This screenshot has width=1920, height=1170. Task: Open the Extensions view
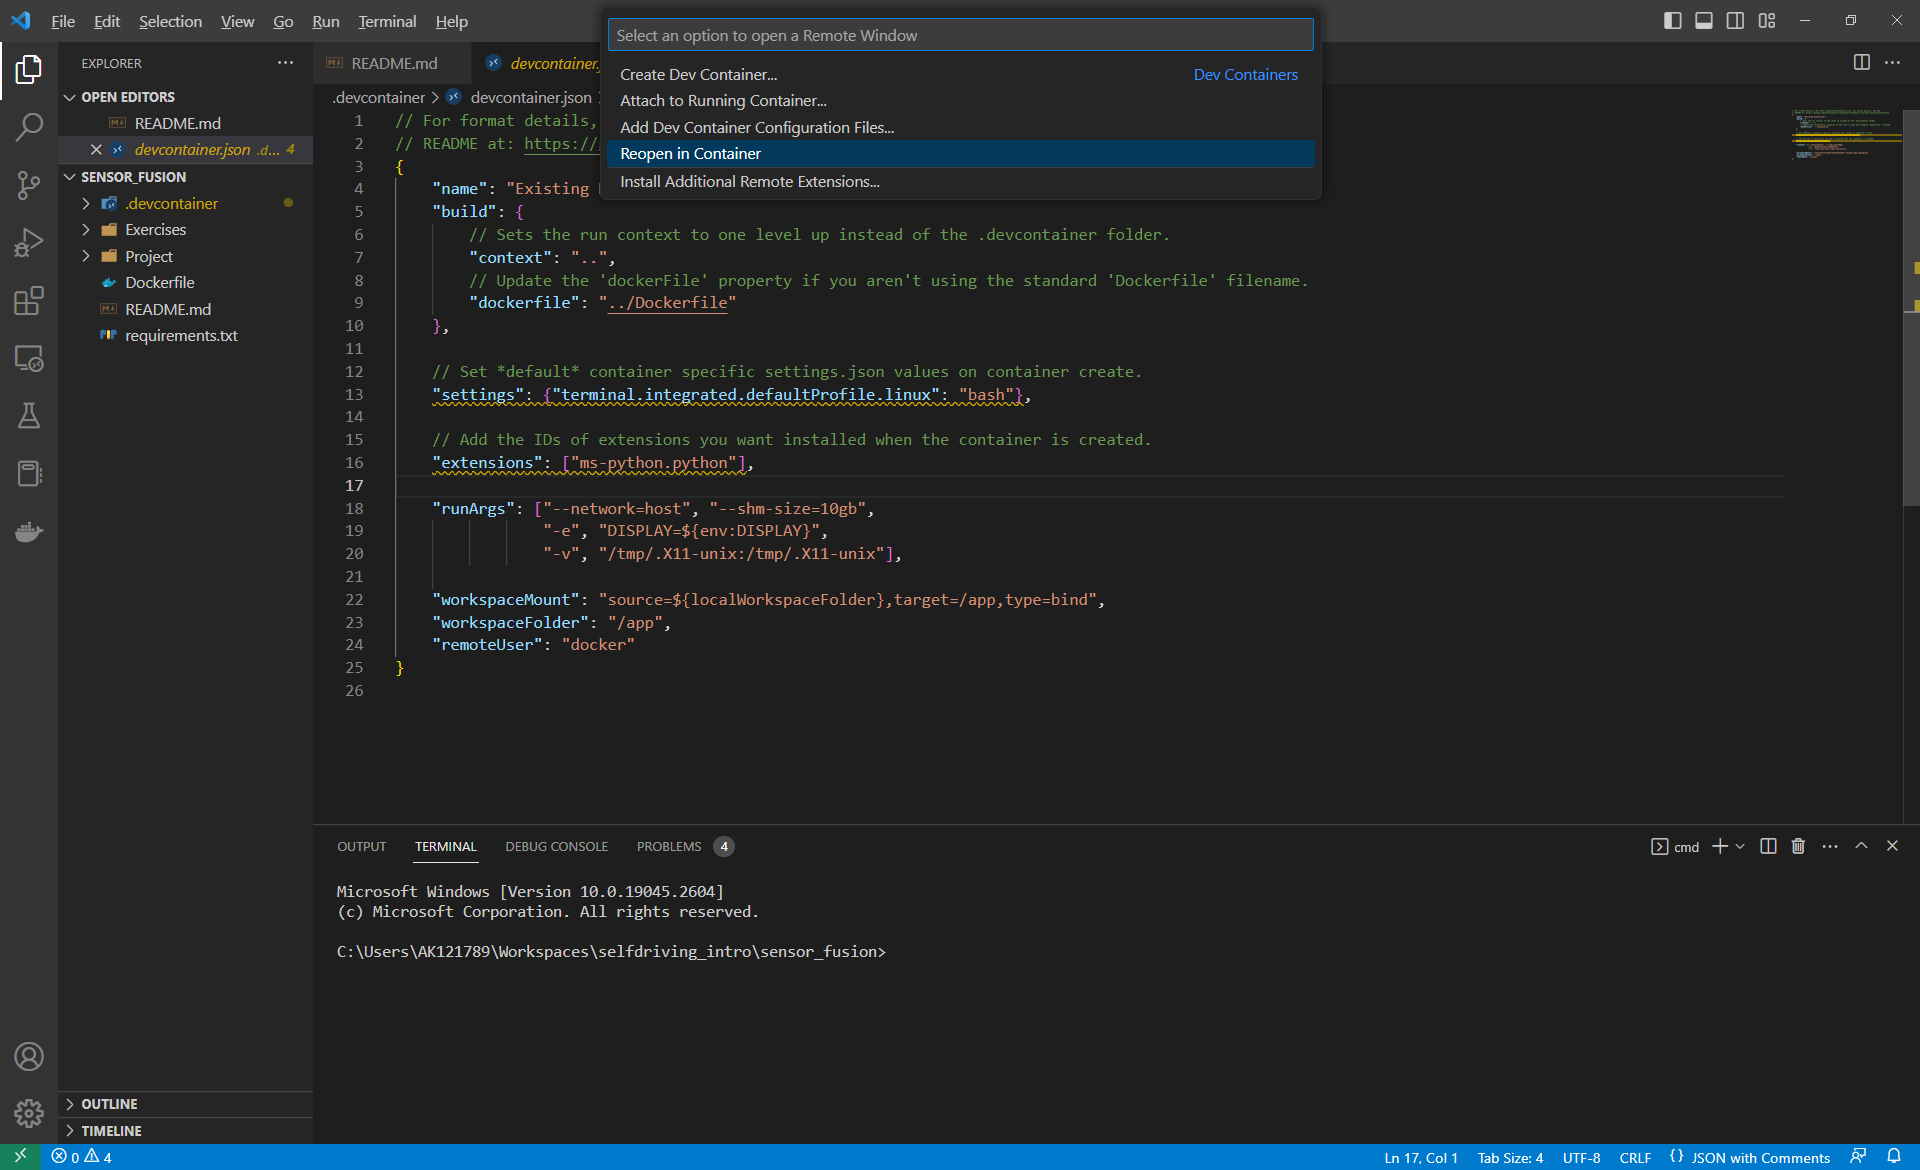click(x=29, y=300)
